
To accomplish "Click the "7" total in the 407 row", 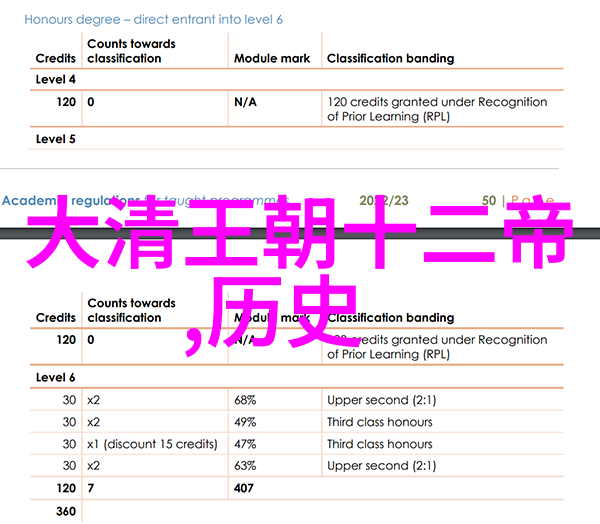I will click(90, 488).
